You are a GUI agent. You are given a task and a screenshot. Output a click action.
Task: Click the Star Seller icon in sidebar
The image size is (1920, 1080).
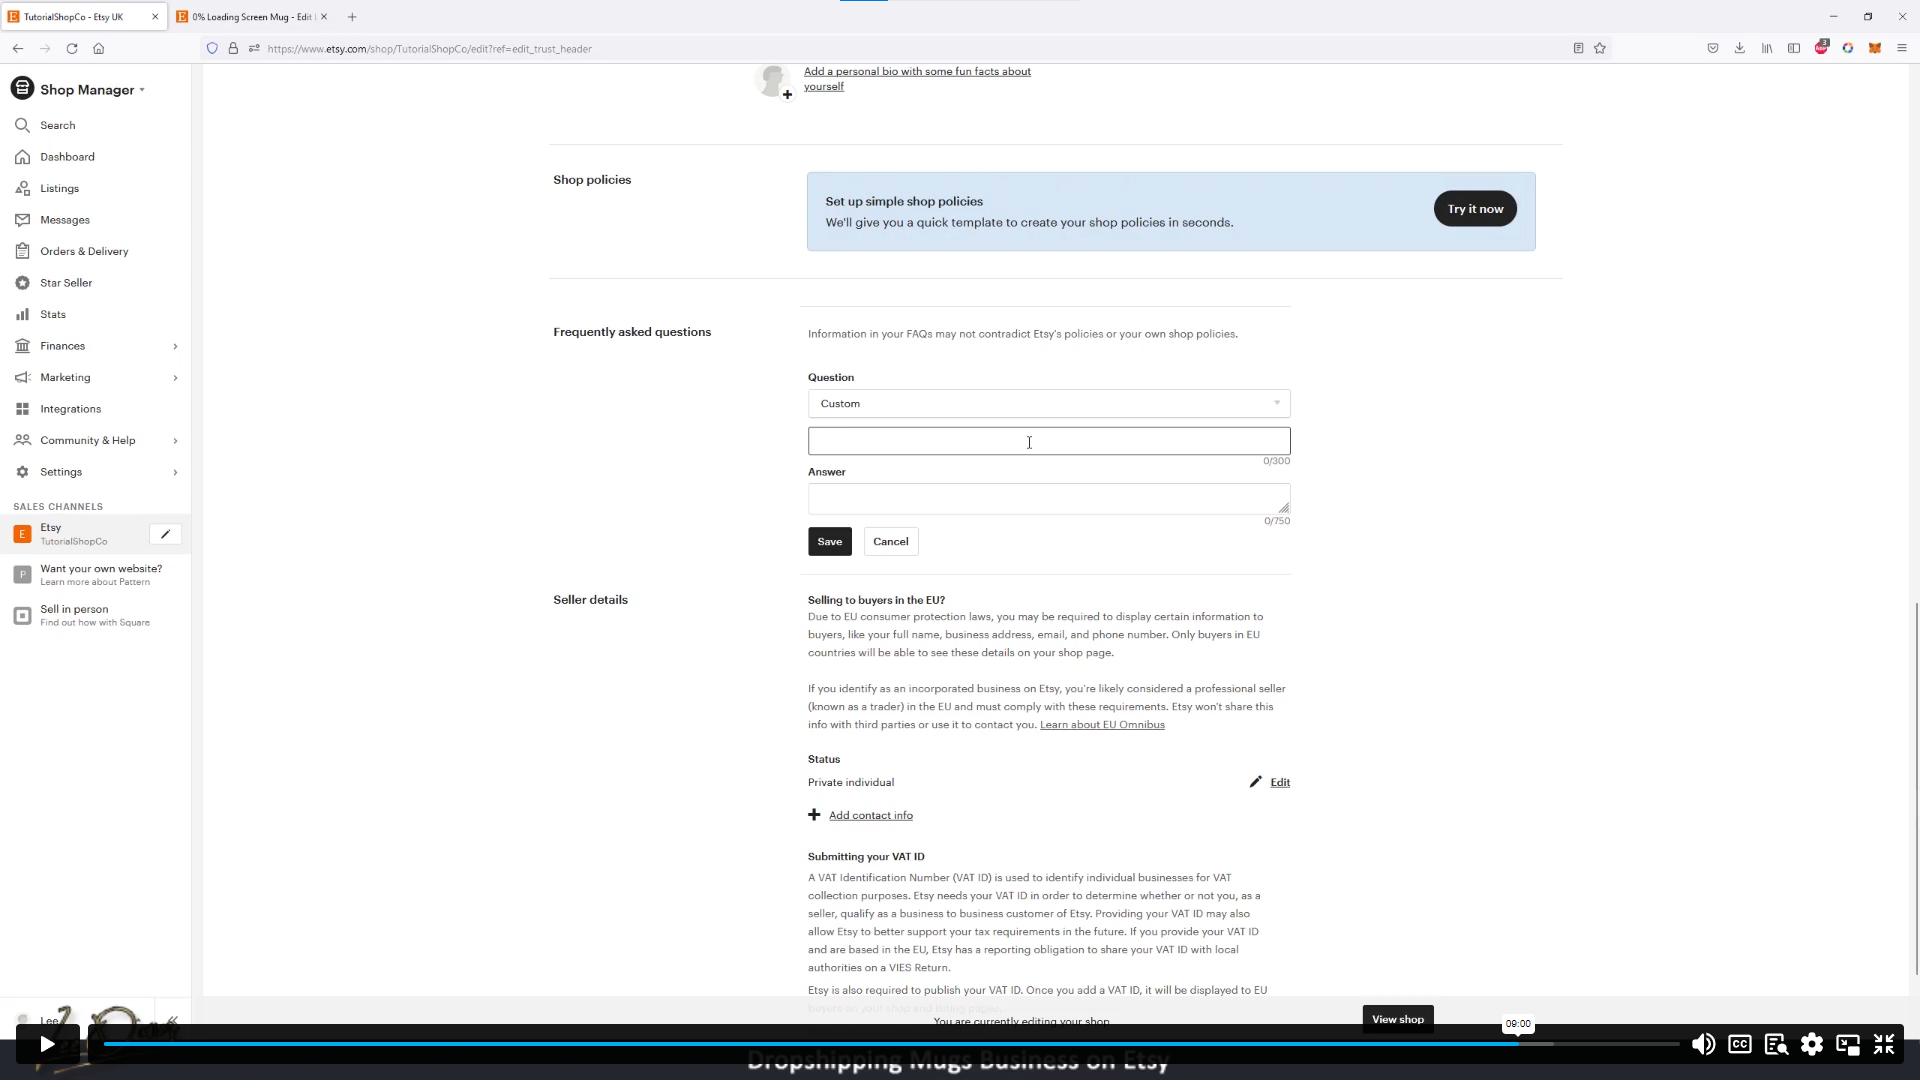[22, 282]
